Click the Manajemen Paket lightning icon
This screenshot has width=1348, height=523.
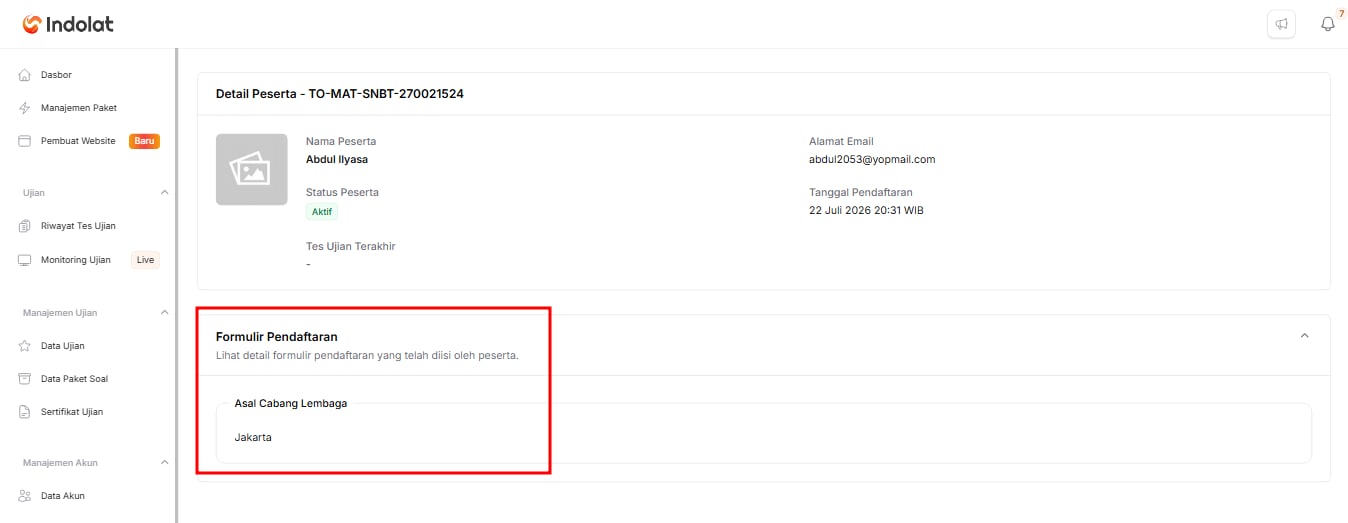click(25, 108)
